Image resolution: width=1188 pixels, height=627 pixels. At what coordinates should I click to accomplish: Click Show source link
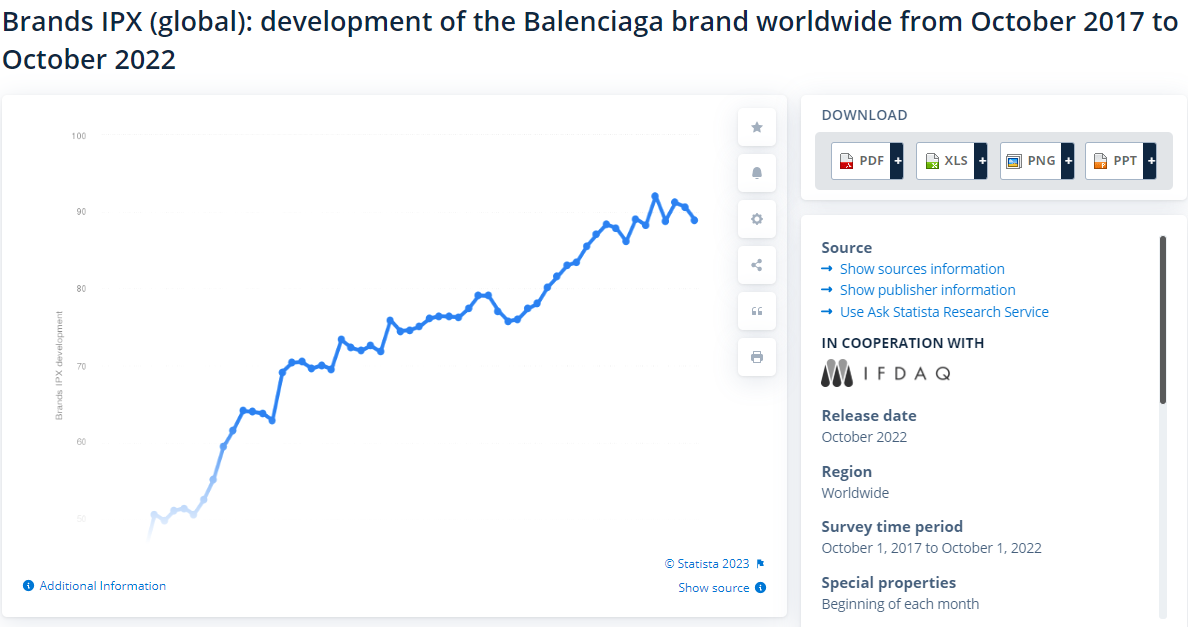(x=714, y=588)
